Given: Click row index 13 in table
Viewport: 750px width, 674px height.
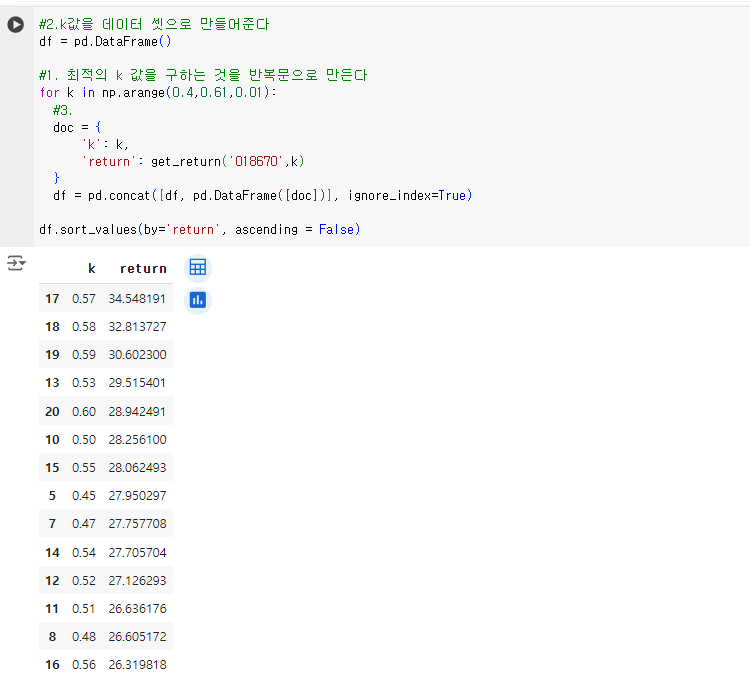Looking at the screenshot, I should tap(52, 383).
